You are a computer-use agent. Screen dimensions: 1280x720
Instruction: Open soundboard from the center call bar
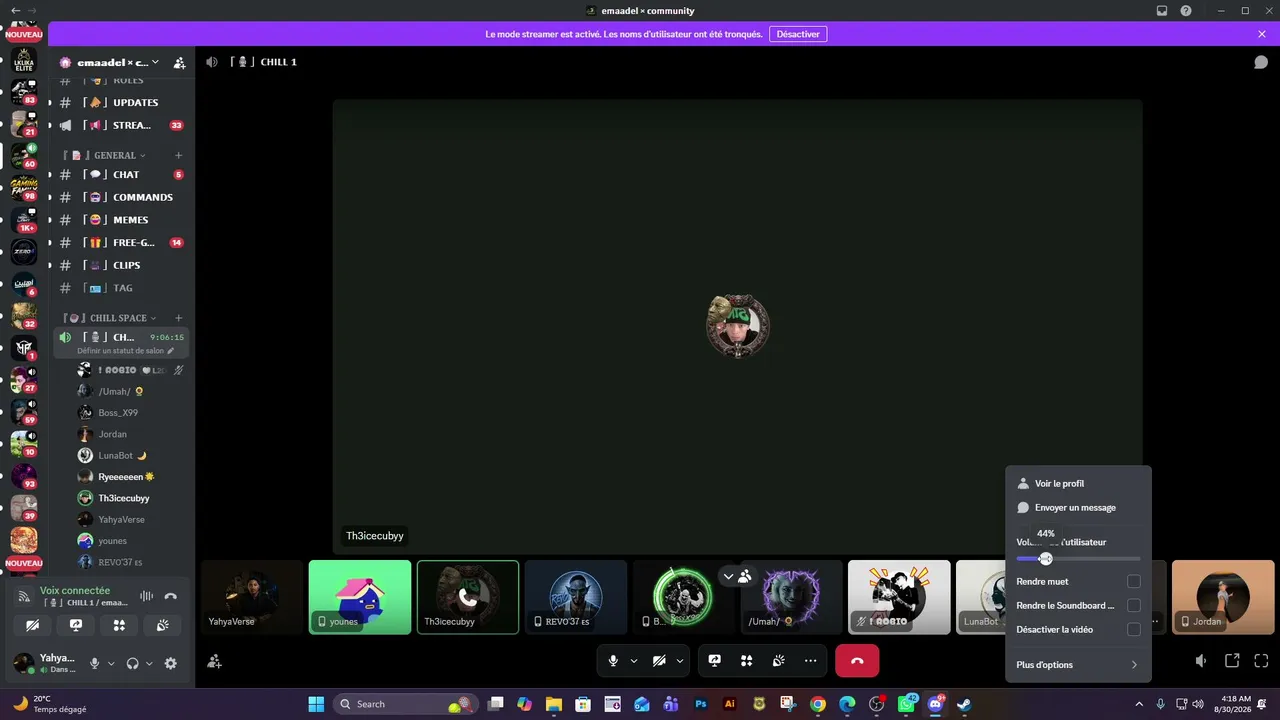pyautogui.click(x=778, y=661)
